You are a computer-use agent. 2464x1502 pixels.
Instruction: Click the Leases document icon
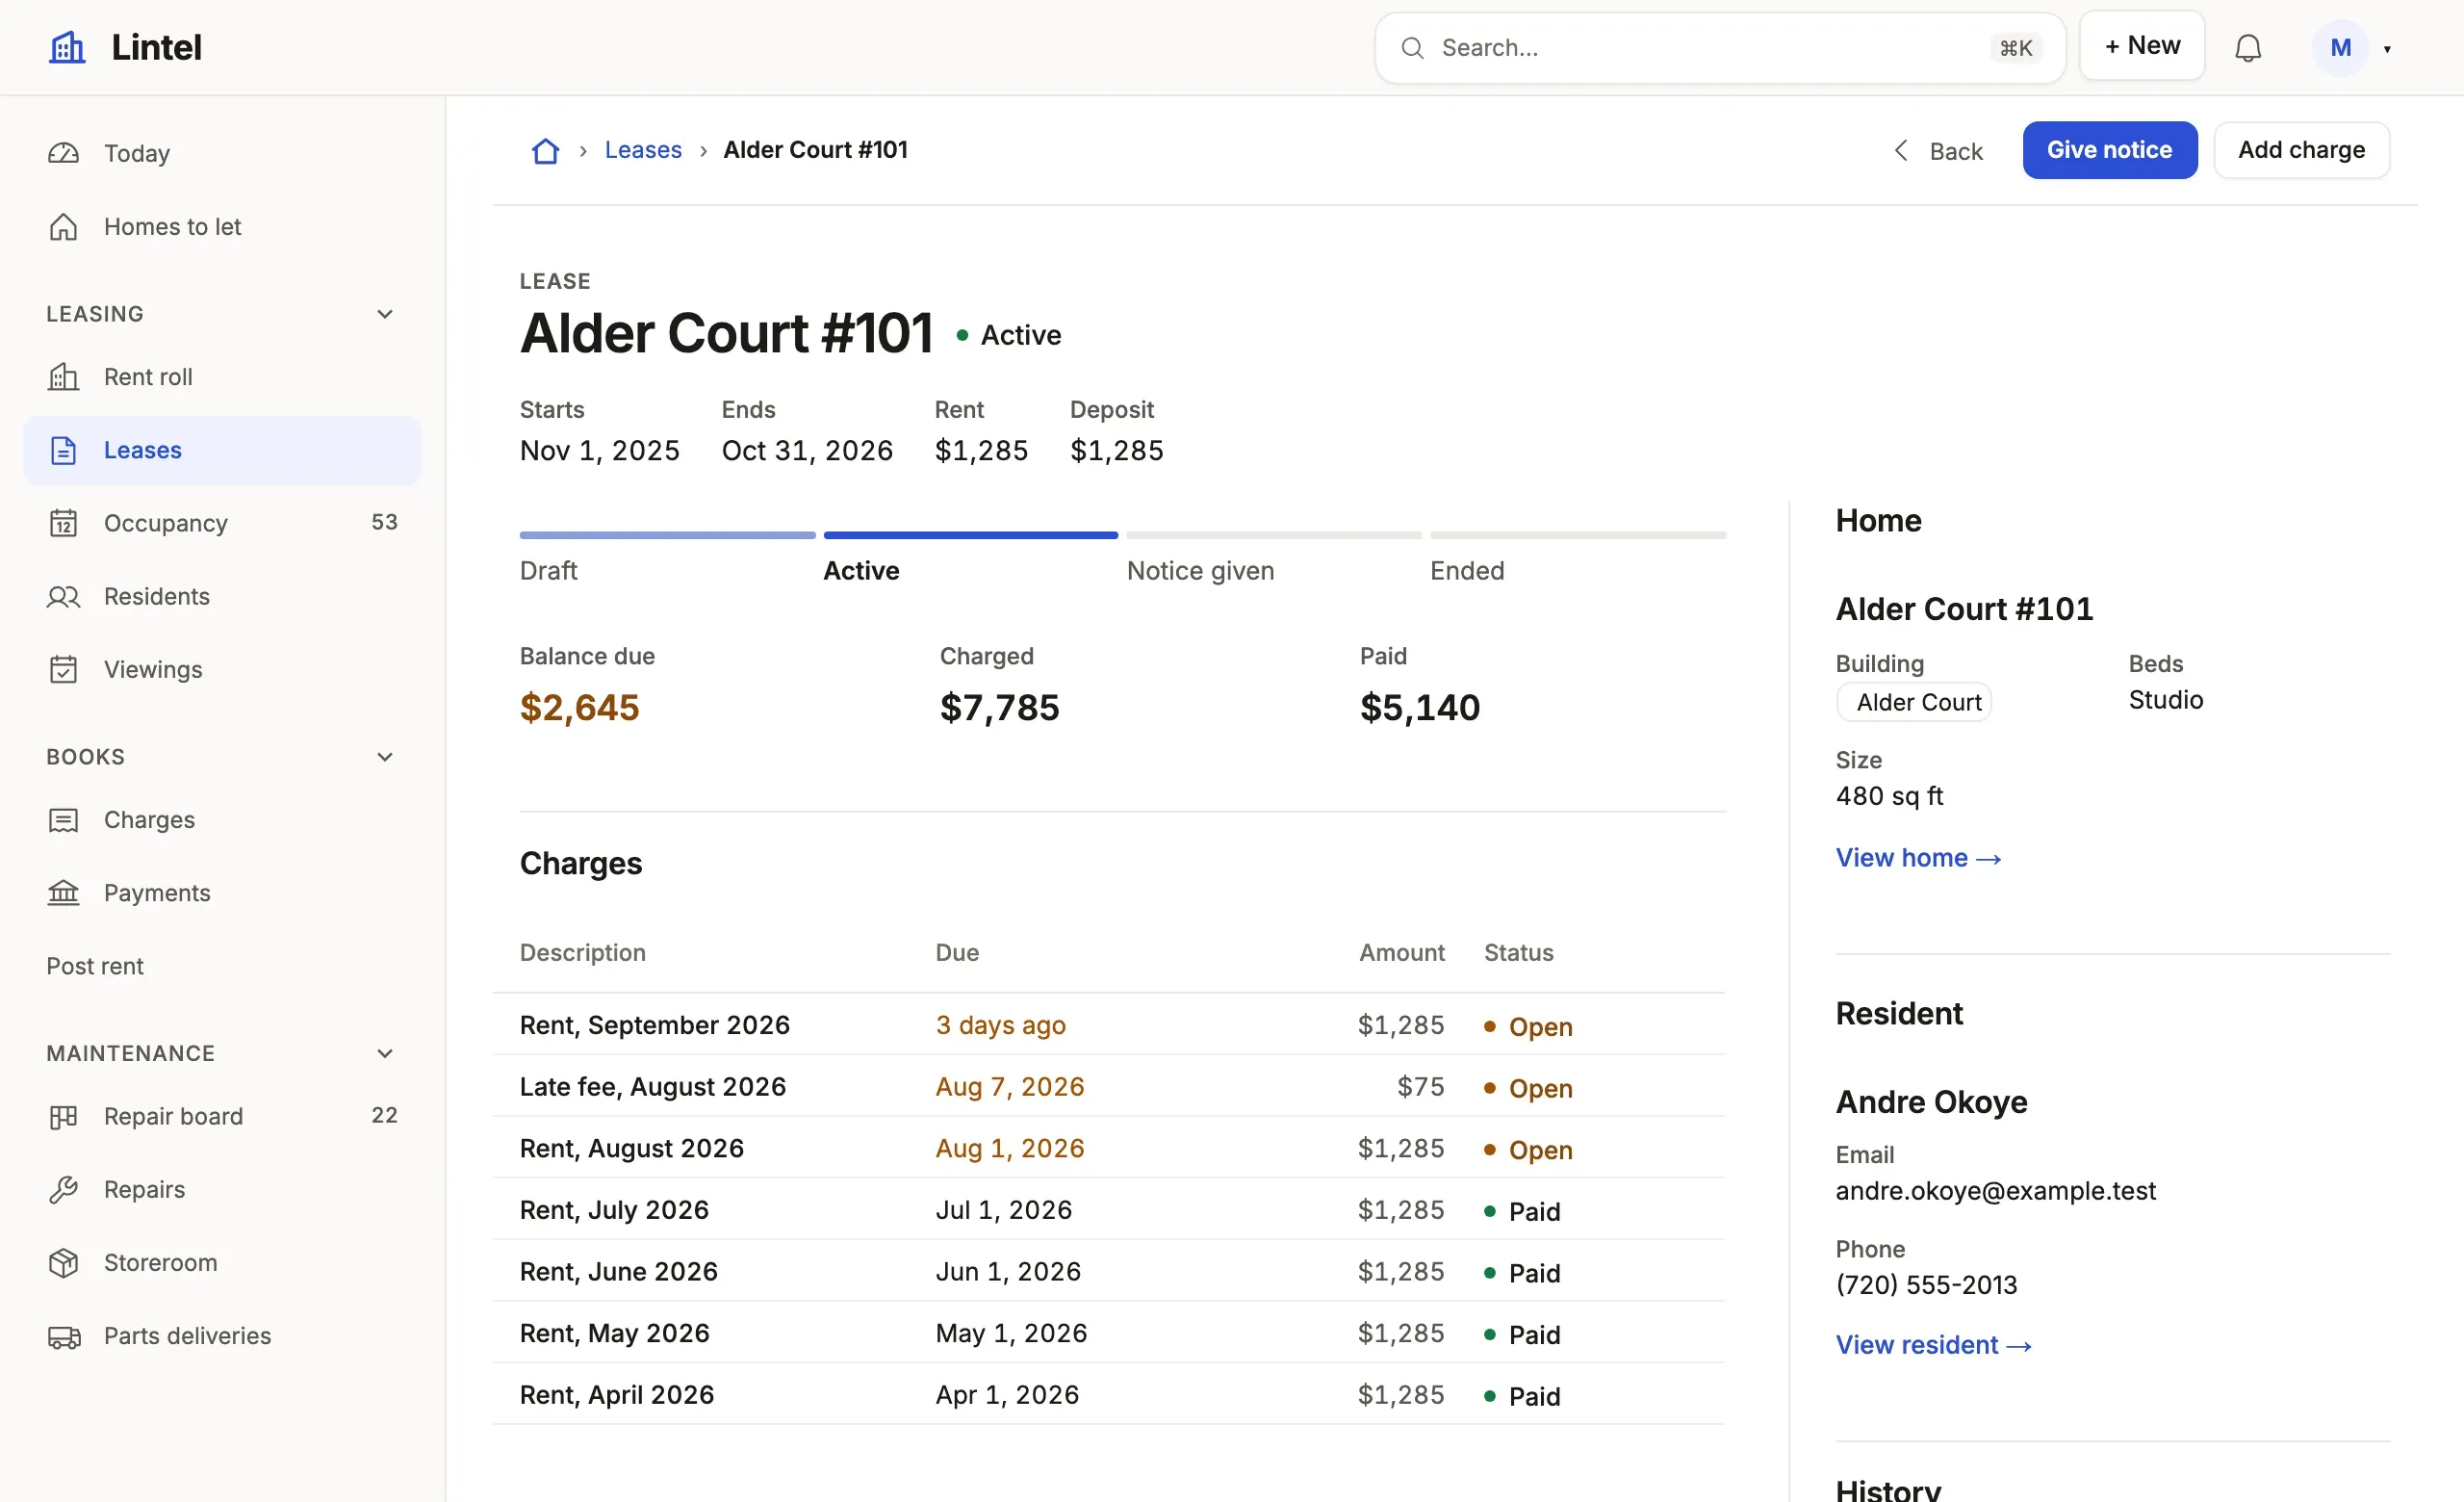(63, 450)
